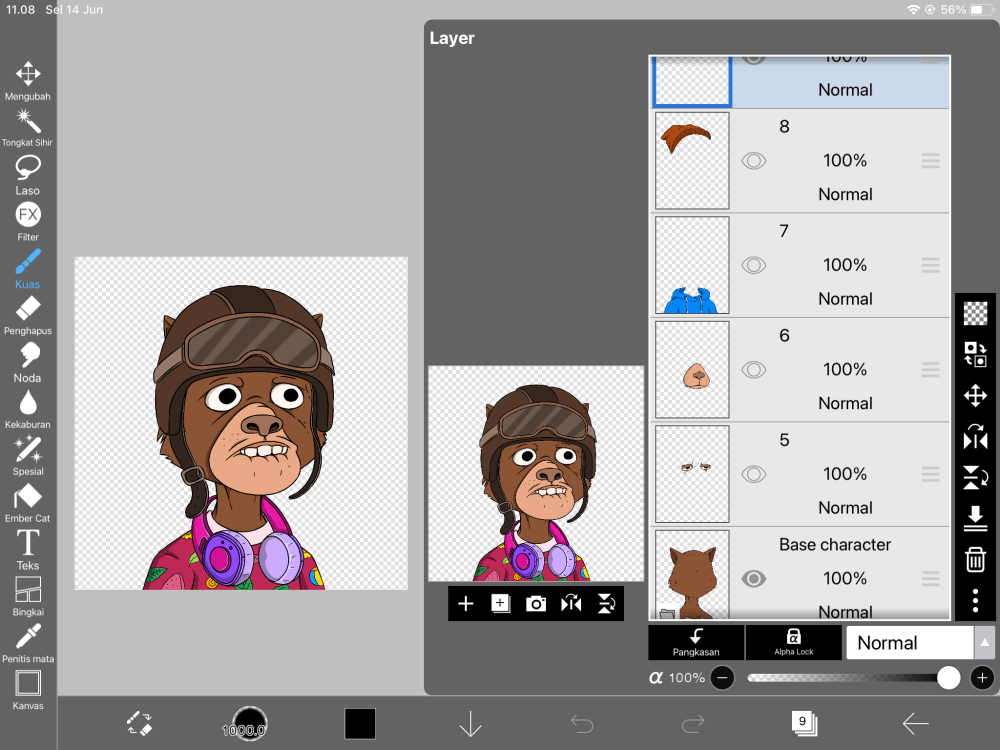This screenshot has height=750, width=1000.
Task: Click the layer swap icon in right strip
Action: point(975,354)
